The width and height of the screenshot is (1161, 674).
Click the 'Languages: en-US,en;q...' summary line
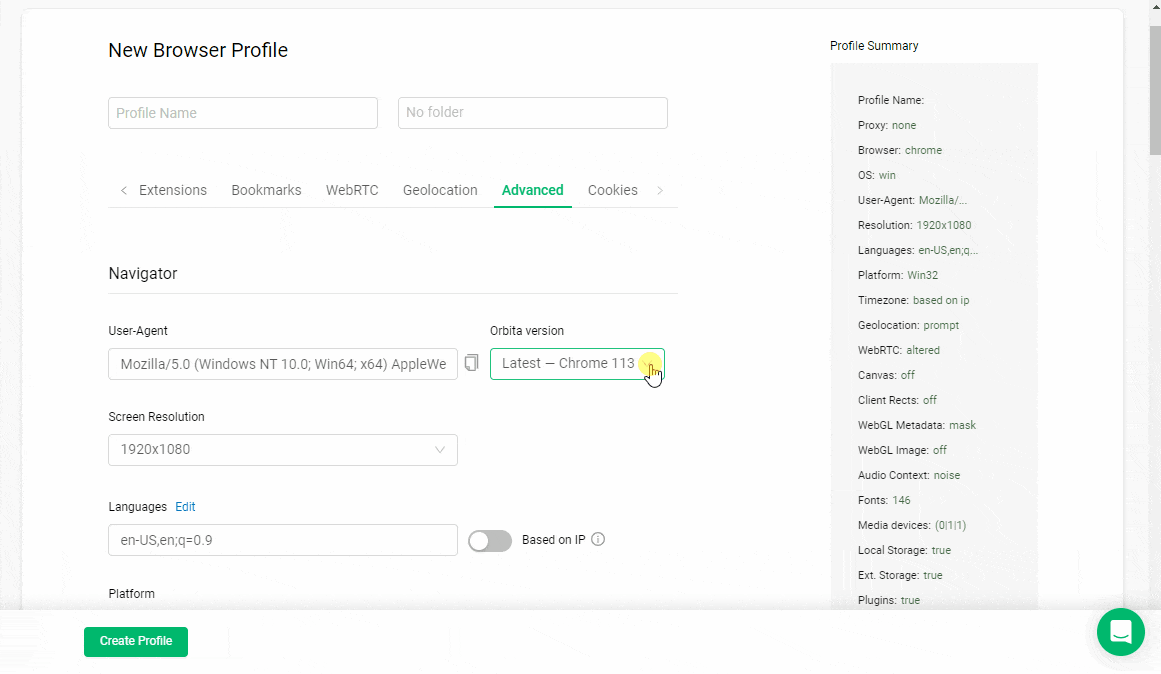[x=917, y=250]
